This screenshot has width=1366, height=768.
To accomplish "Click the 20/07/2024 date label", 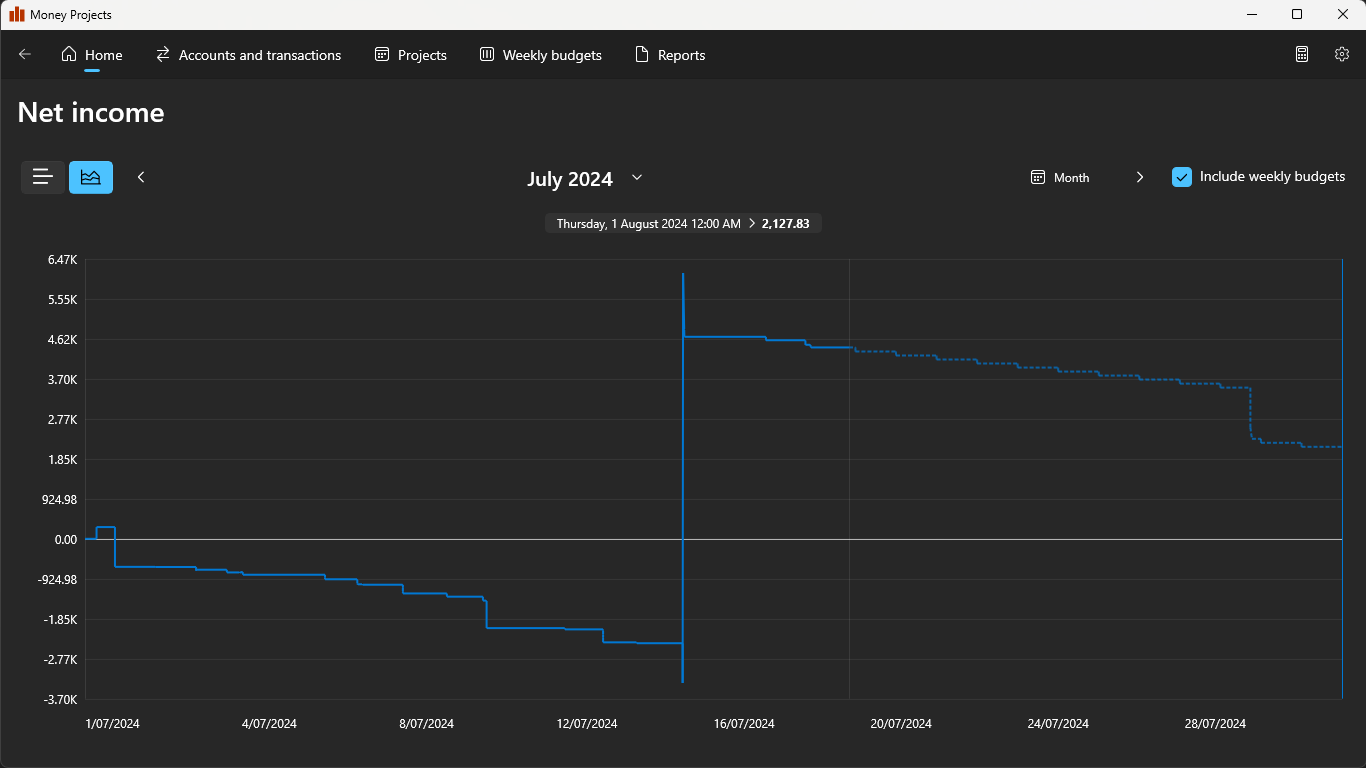I will pyautogui.click(x=901, y=724).
